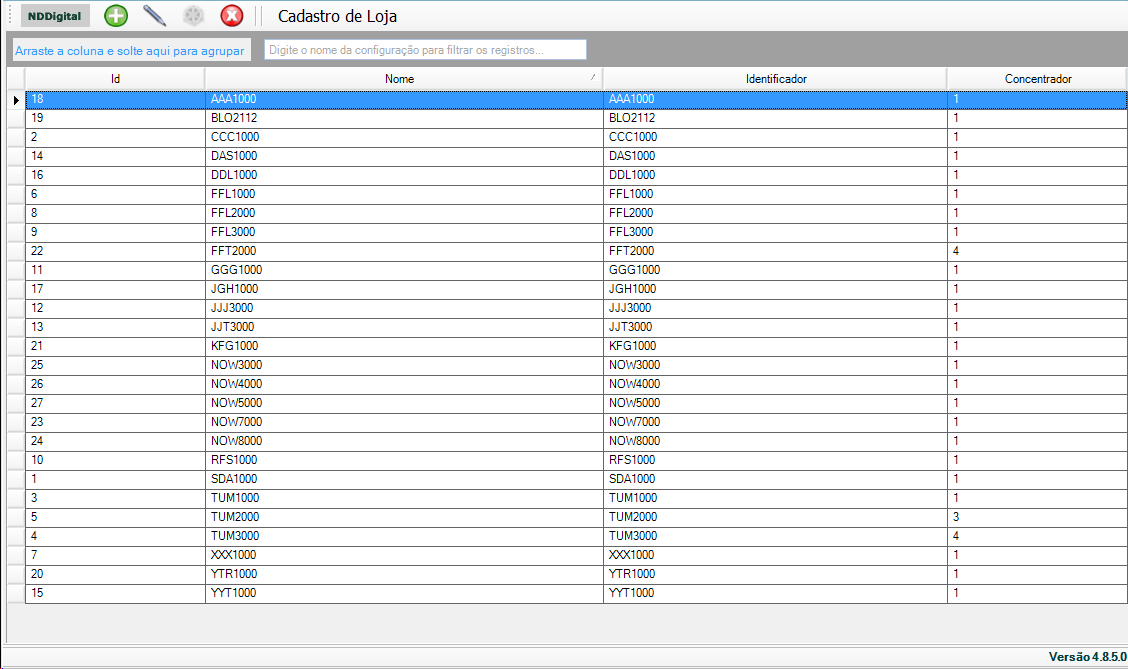Click the green add new store icon
This screenshot has height=669, width=1128.
click(x=116, y=16)
